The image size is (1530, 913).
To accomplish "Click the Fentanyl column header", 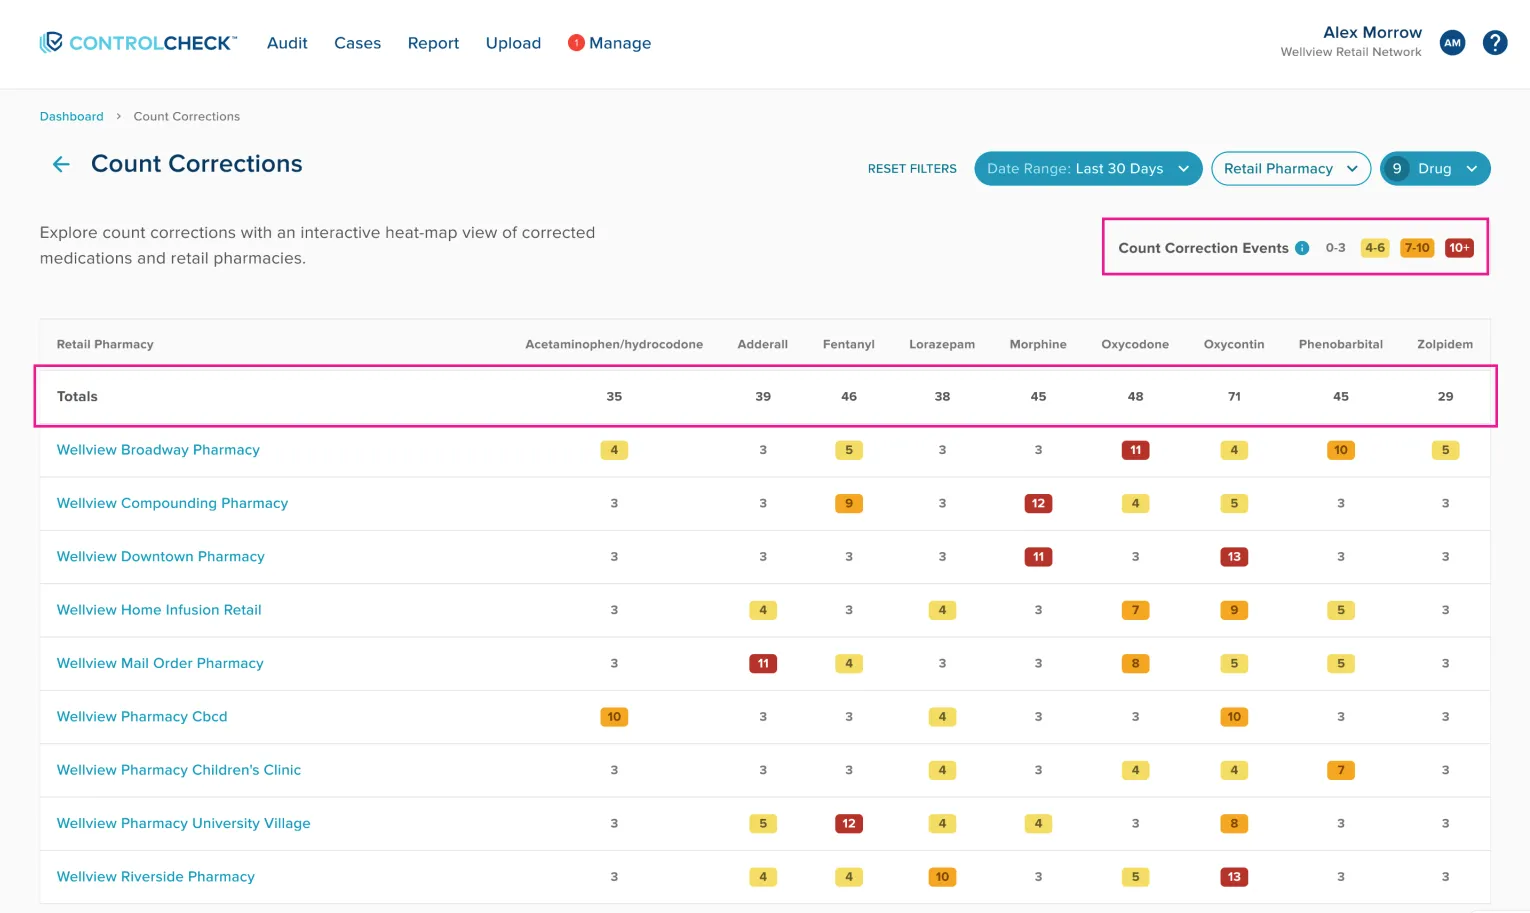I will [849, 344].
